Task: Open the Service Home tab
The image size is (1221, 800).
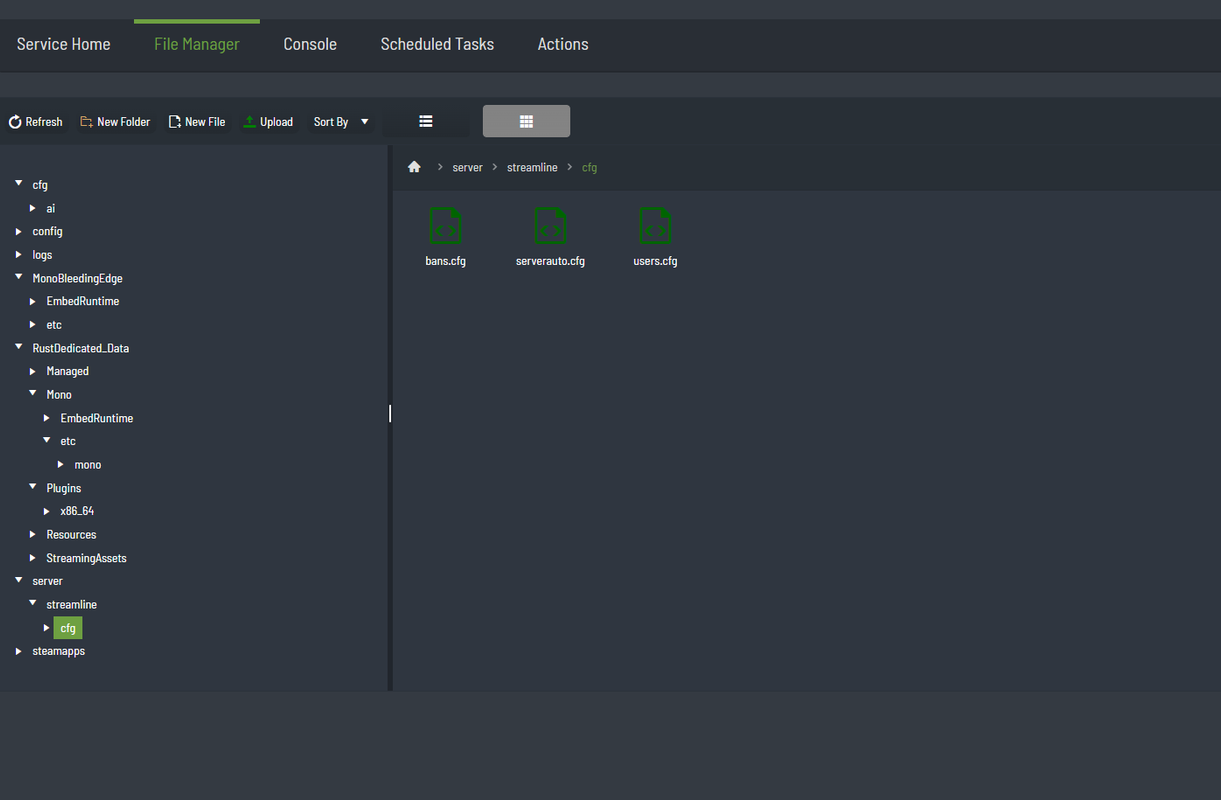Action: pos(64,44)
